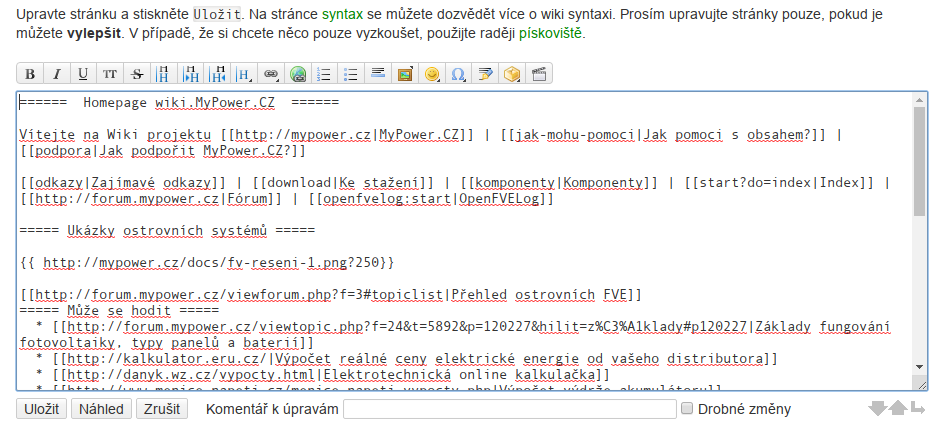Open the select headline level dropdown
945x429 pixels.
click(244, 74)
